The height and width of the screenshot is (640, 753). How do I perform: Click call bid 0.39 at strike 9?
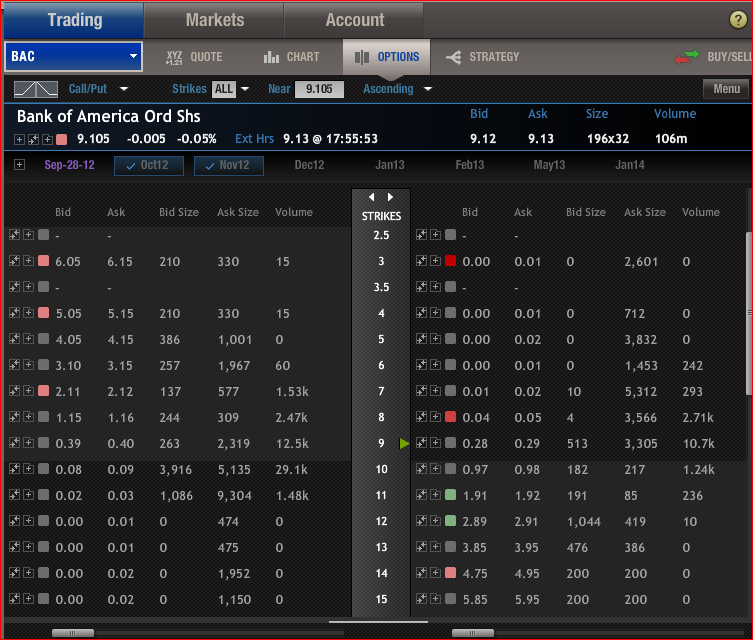[68, 443]
